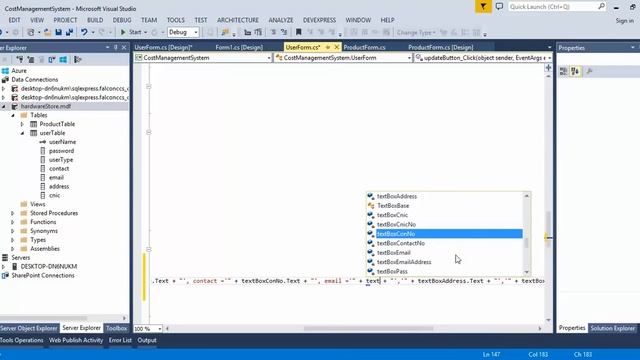
Task: Open the updateButton_Click member dropdown
Action: (483, 58)
